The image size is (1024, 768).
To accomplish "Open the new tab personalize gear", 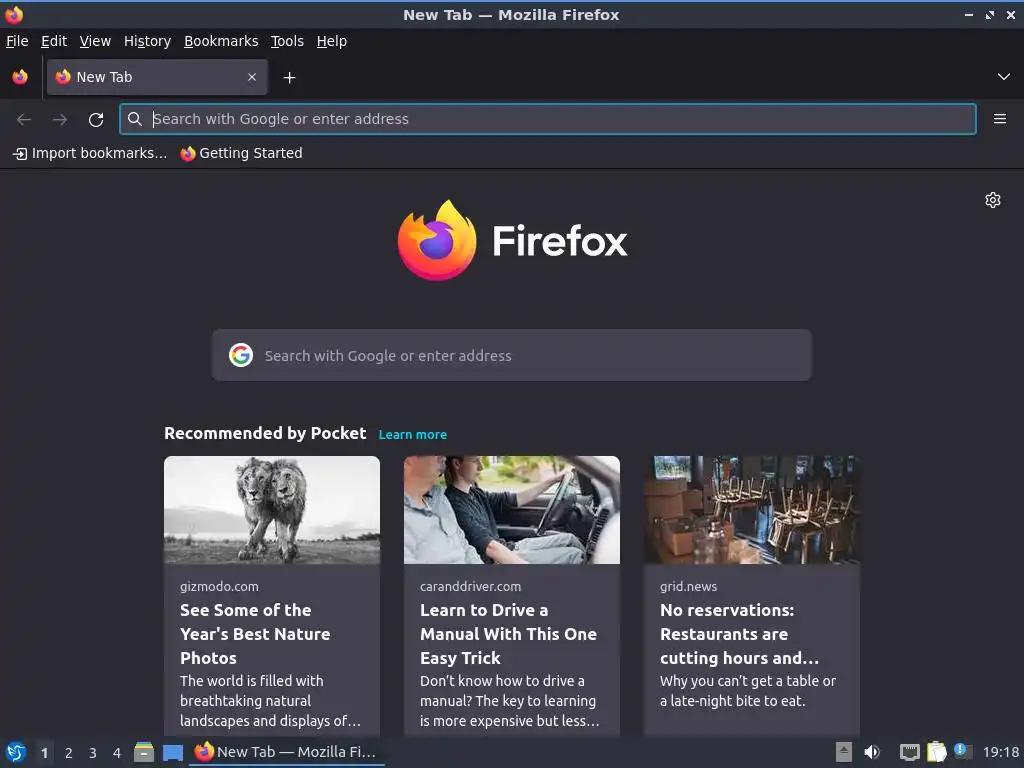I will (x=993, y=200).
